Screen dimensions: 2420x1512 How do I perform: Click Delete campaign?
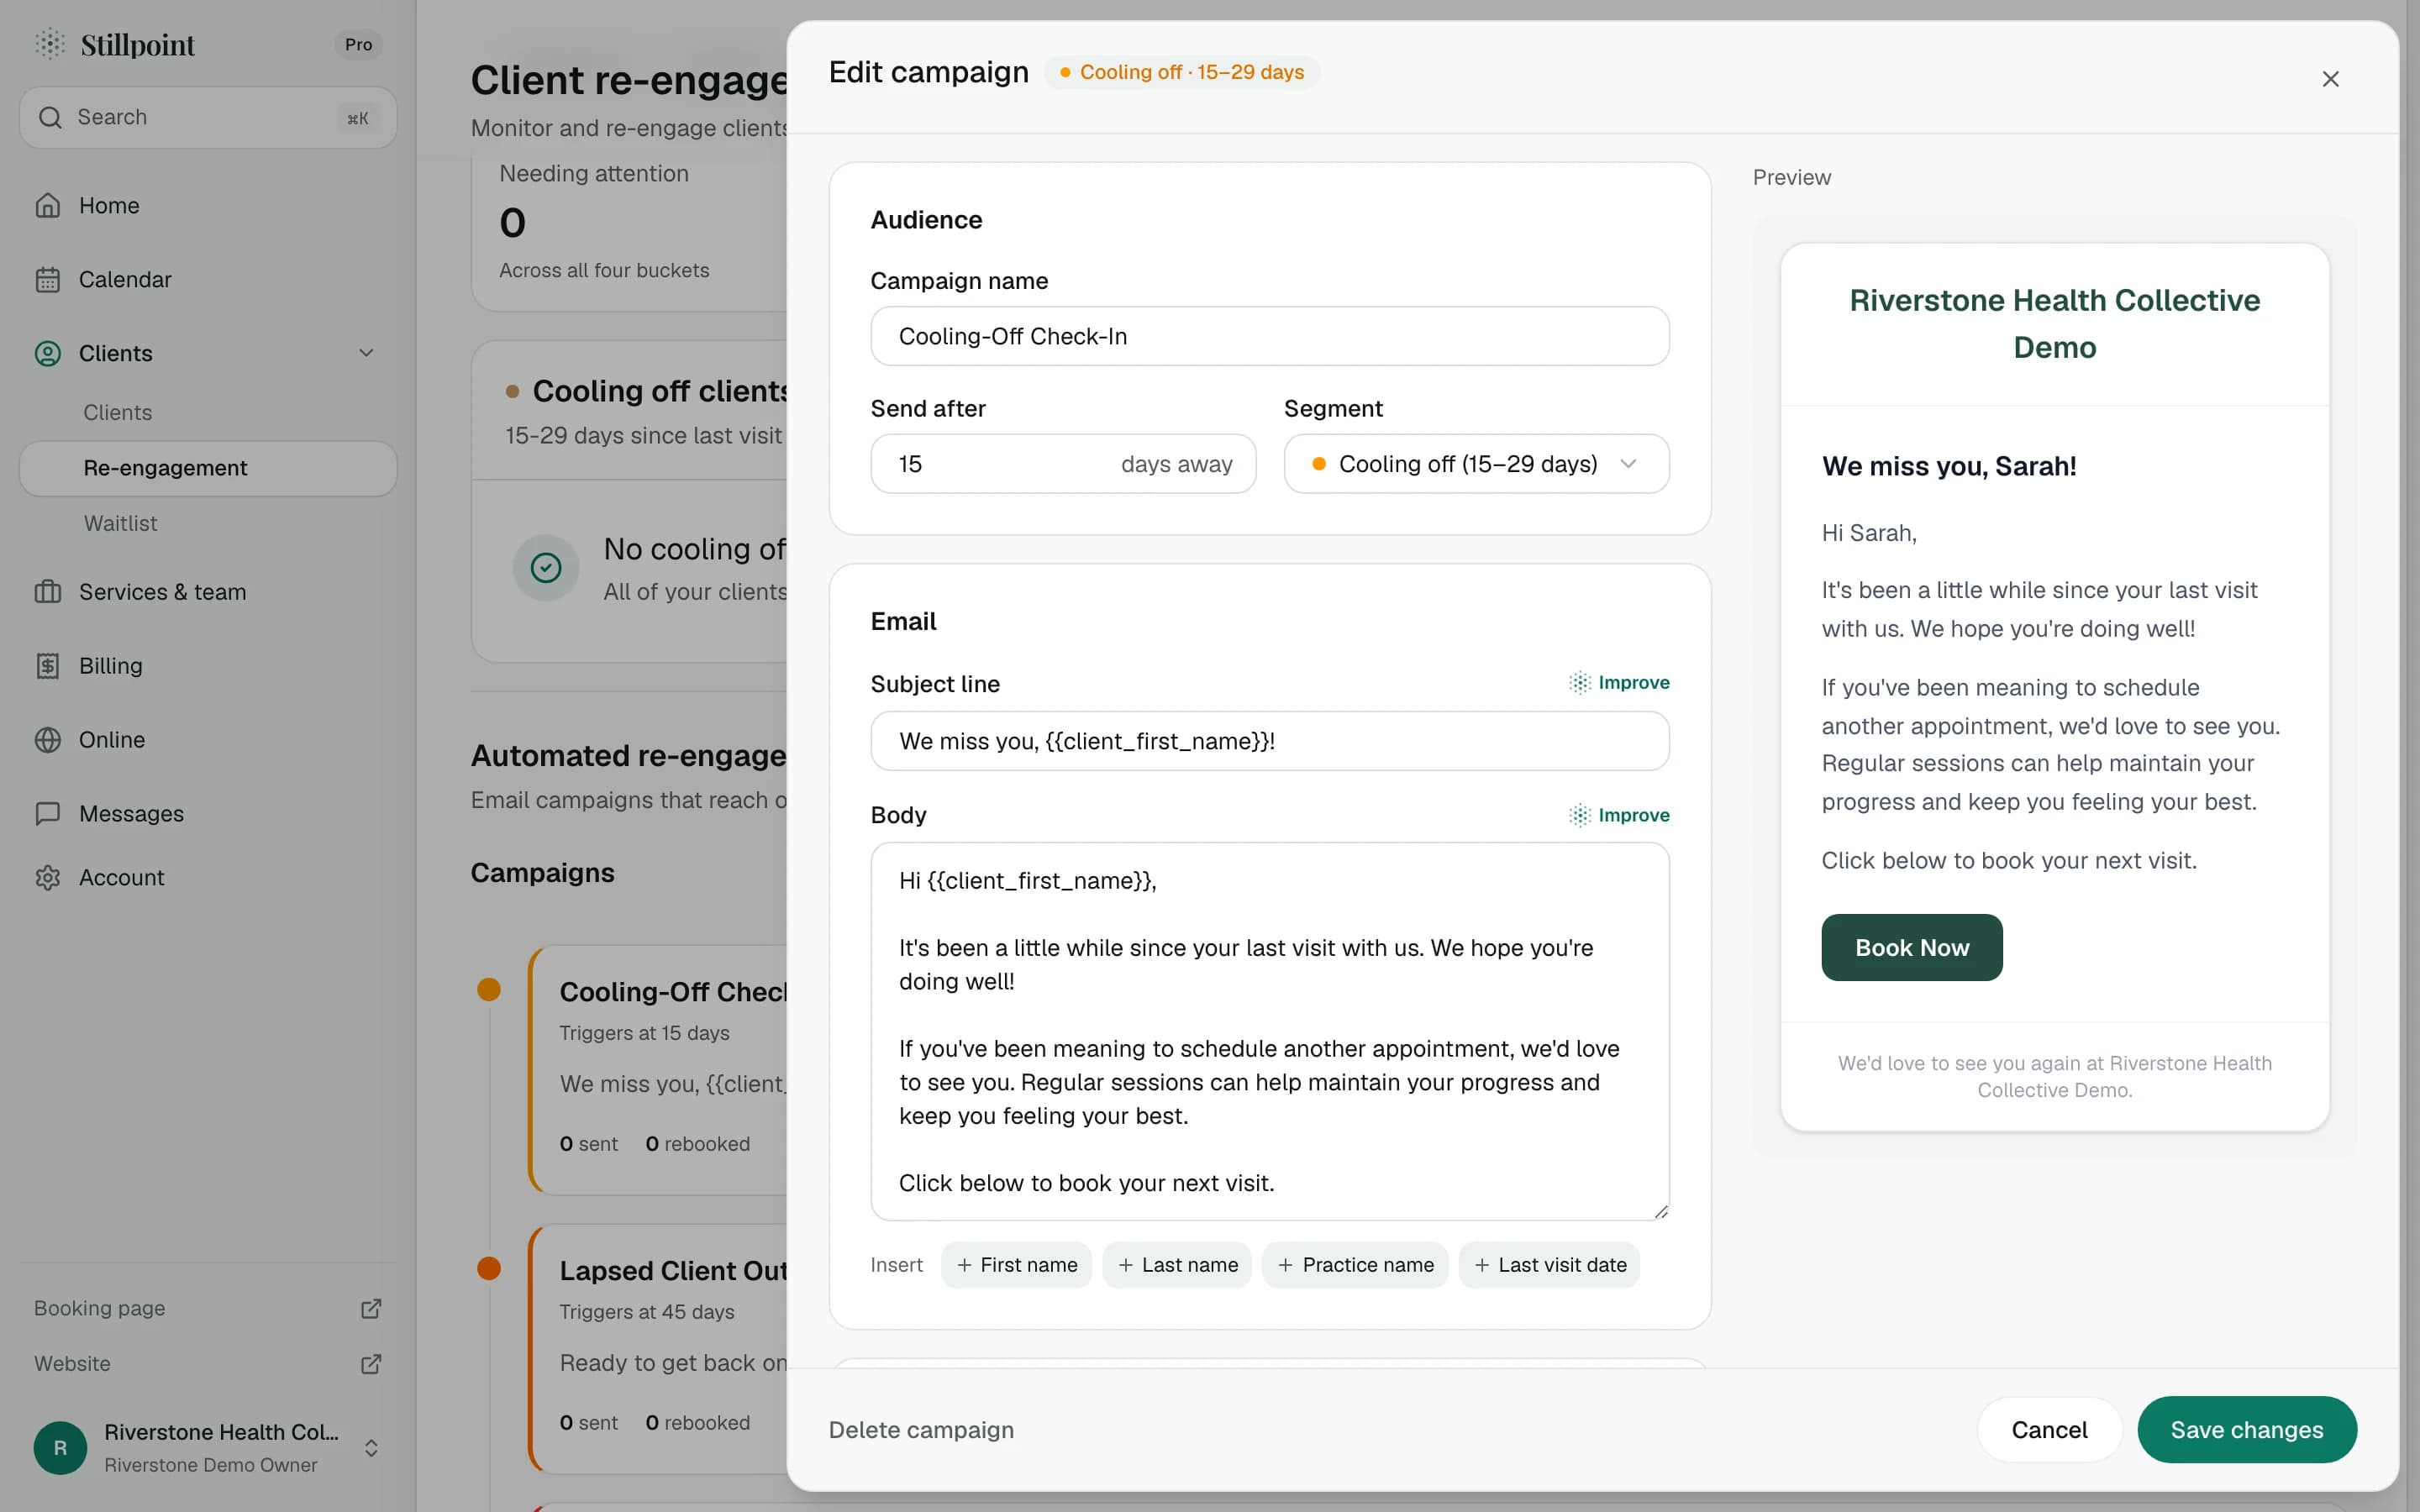[921, 1430]
